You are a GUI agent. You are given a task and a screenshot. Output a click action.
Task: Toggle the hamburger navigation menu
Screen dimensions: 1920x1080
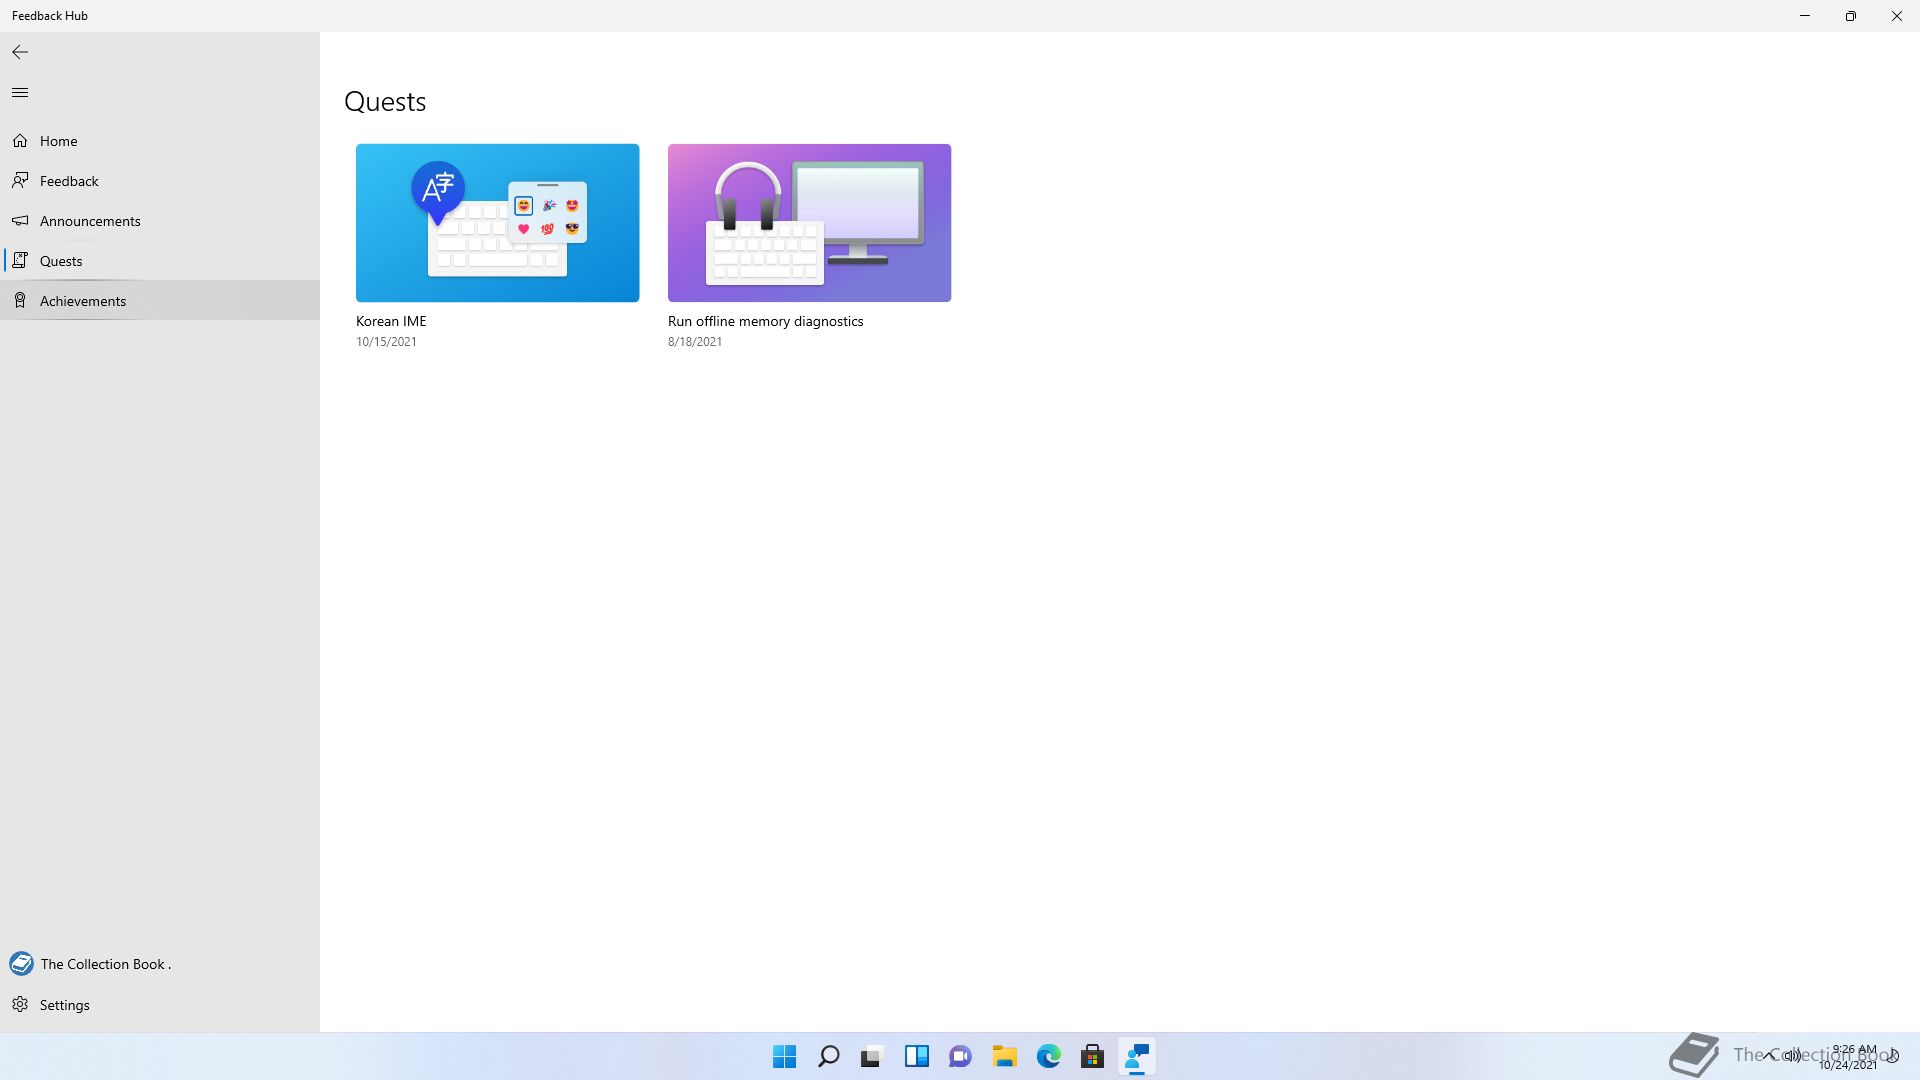(20, 93)
